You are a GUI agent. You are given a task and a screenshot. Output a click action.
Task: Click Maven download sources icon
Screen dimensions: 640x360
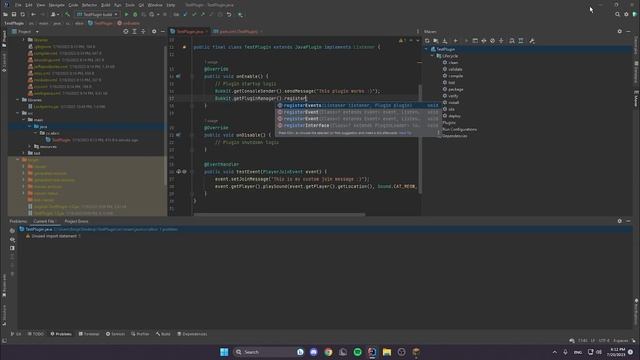tap(445, 41)
